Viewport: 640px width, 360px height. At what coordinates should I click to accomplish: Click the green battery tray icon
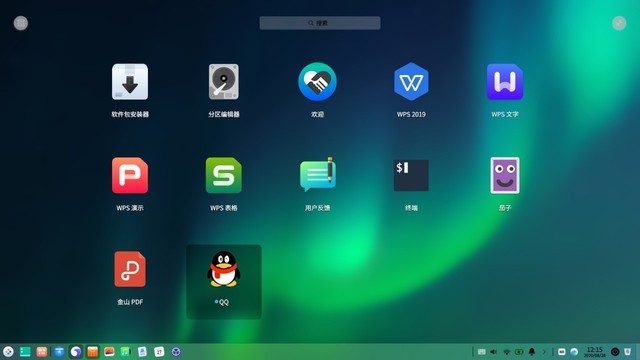[519, 352]
